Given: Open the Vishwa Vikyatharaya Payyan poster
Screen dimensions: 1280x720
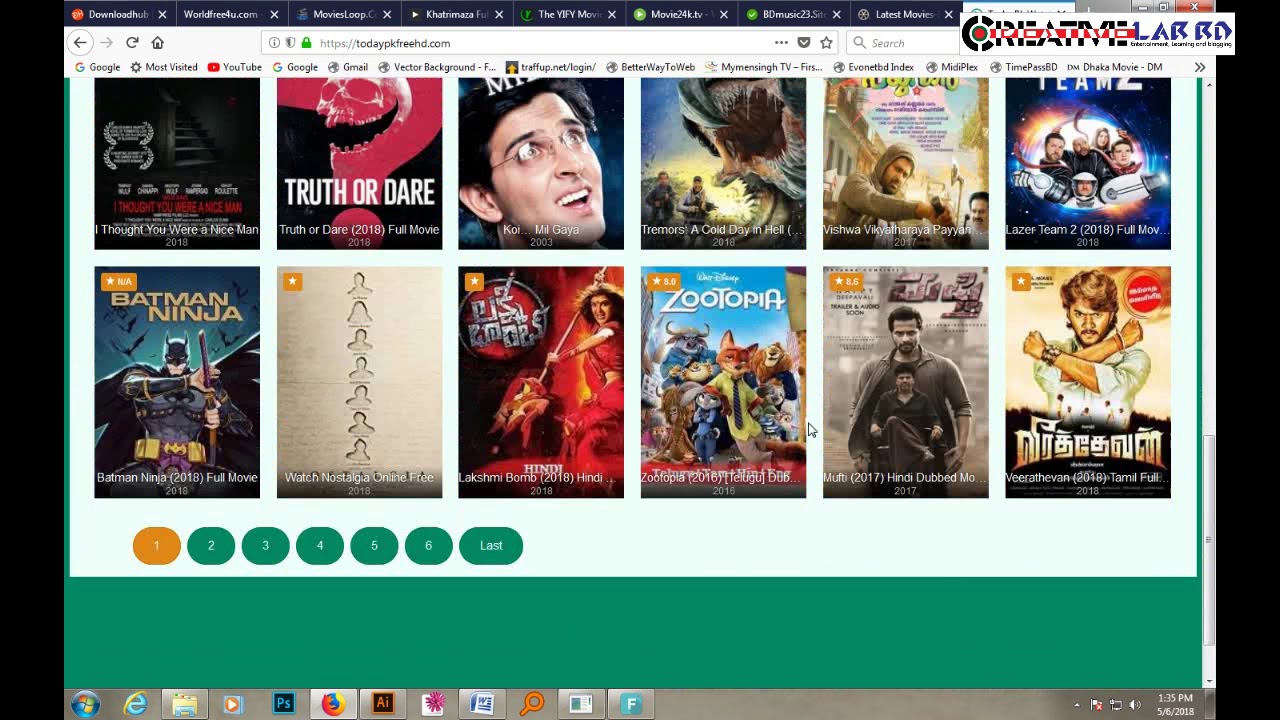Looking at the screenshot, I should point(905,163).
